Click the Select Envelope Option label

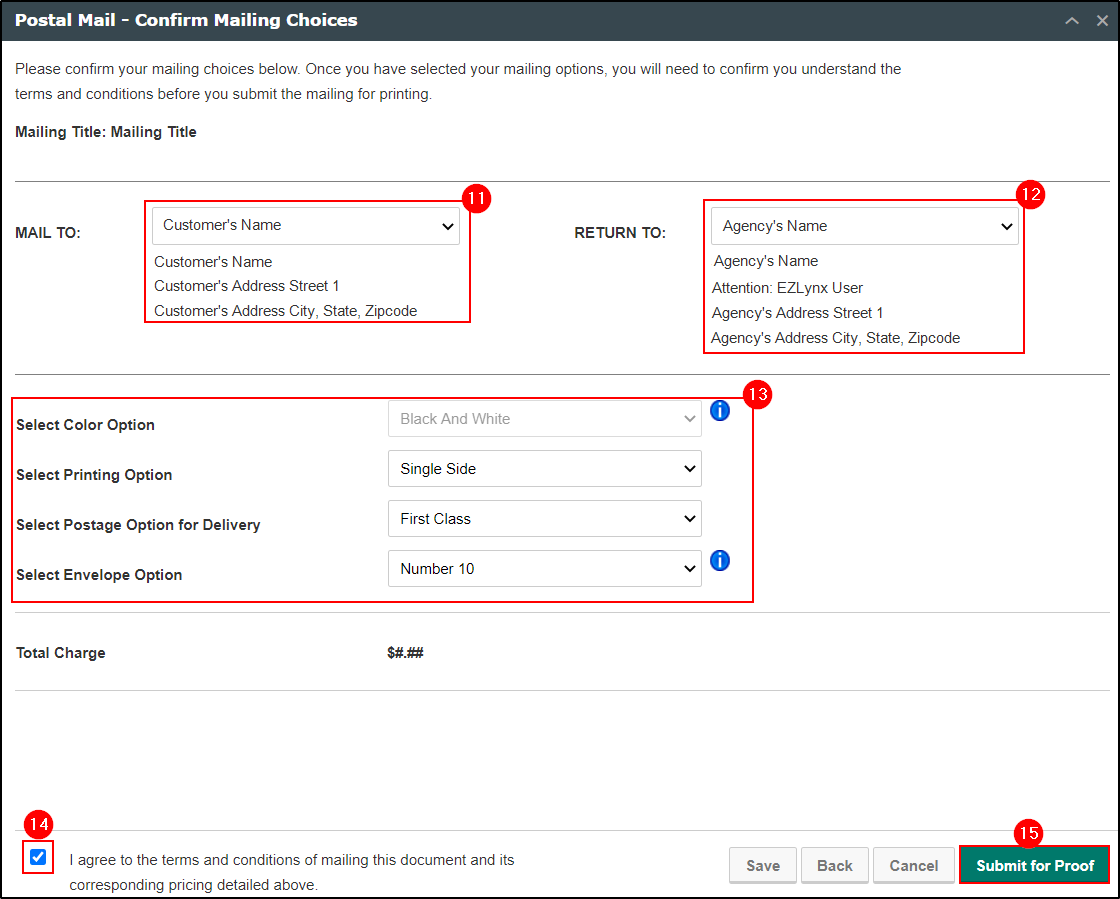pos(99,575)
